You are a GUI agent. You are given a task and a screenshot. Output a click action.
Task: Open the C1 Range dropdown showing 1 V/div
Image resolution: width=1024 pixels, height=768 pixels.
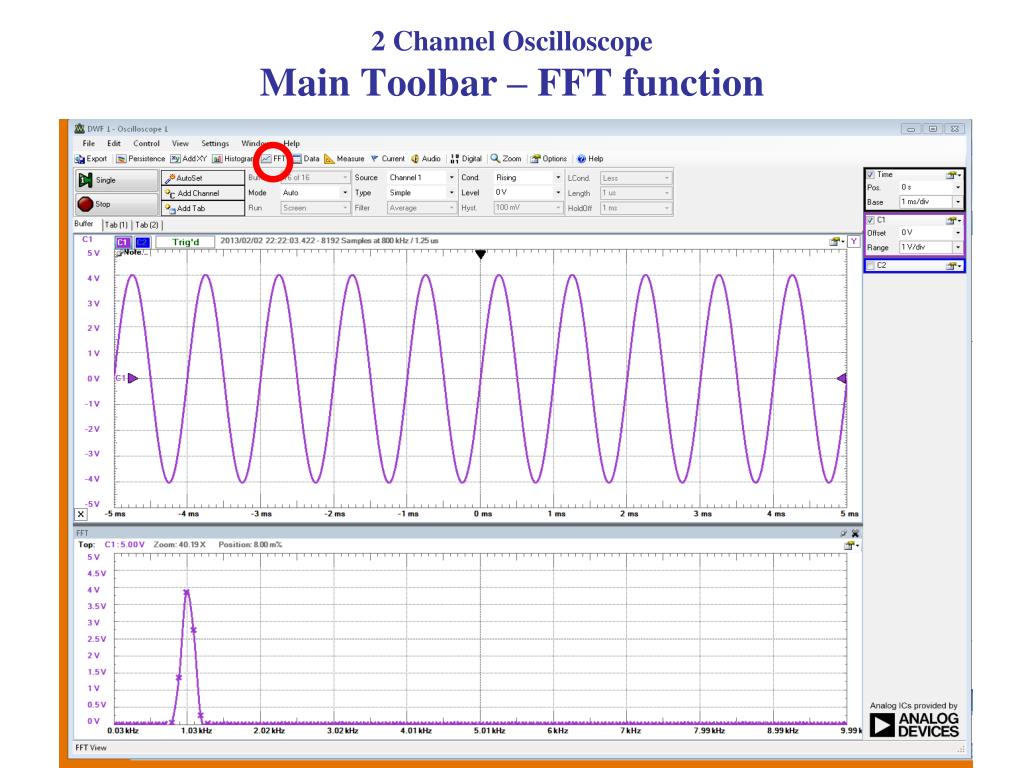(x=930, y=248)
